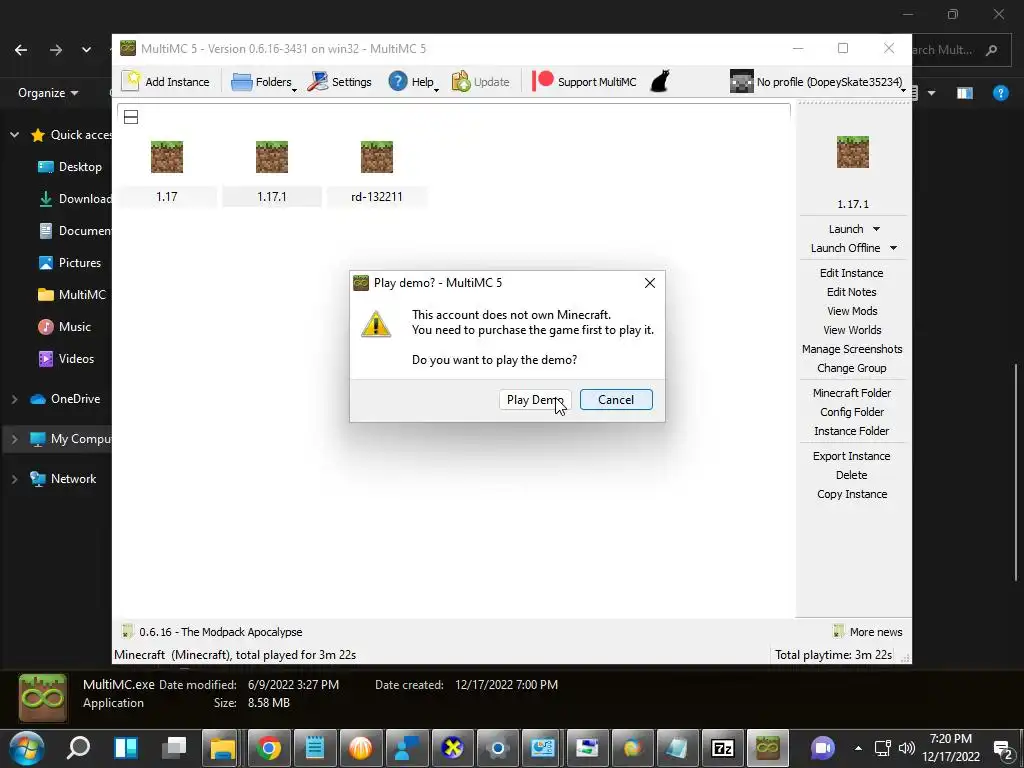Click the Explorer search magnifier icon

991,50
